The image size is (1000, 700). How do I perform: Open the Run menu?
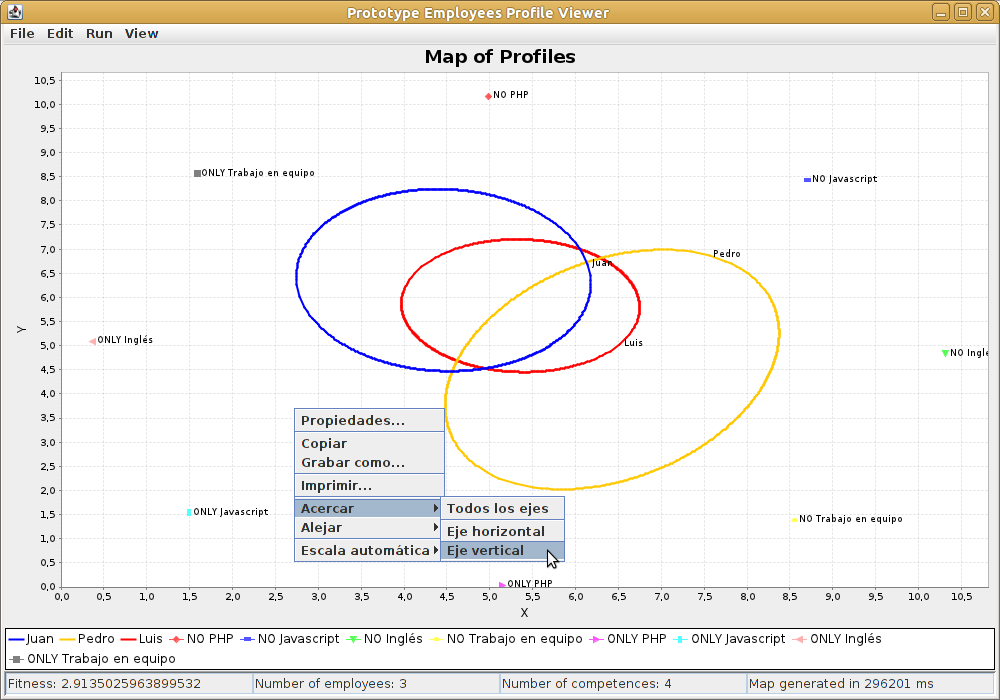99,34
